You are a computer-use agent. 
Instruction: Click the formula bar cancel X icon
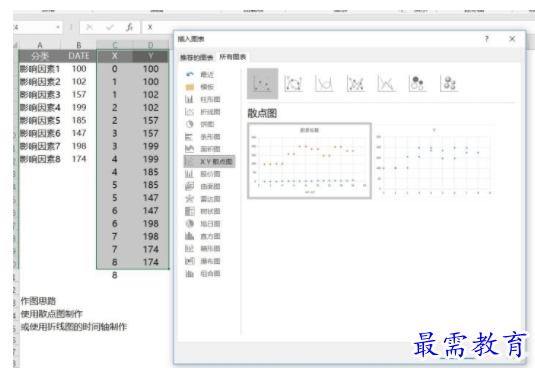[89, 27]
